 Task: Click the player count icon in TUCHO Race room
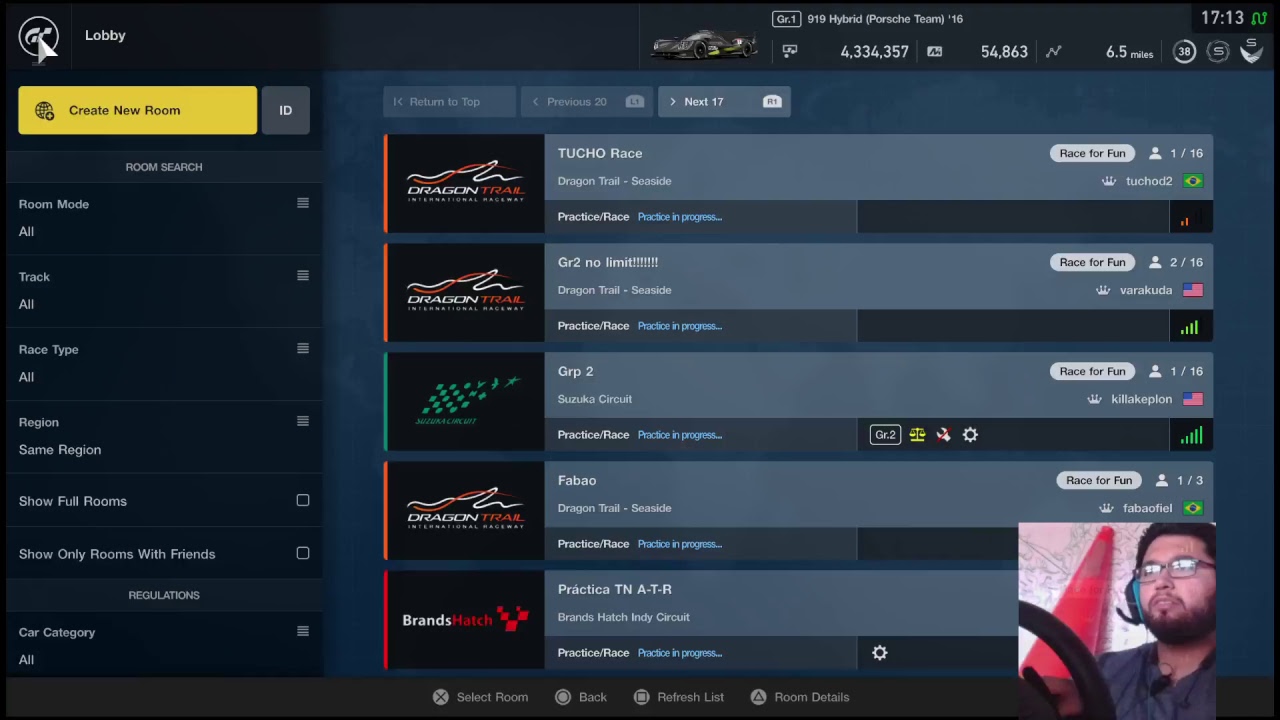pos(1155,153)
